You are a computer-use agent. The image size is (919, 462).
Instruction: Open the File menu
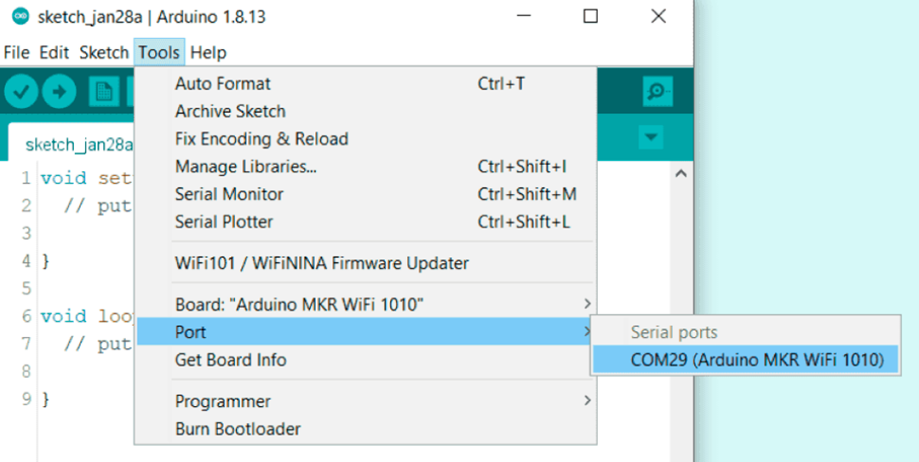(16, 52)
